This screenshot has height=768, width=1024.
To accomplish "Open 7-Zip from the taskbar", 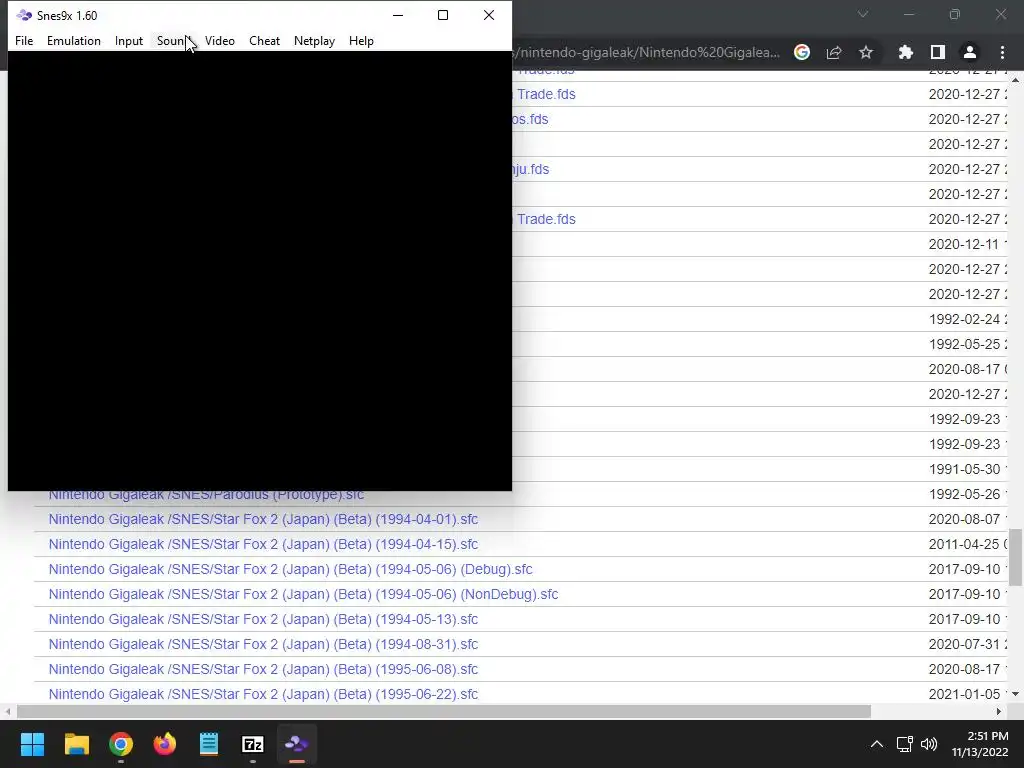I will [x=253, y=744].
